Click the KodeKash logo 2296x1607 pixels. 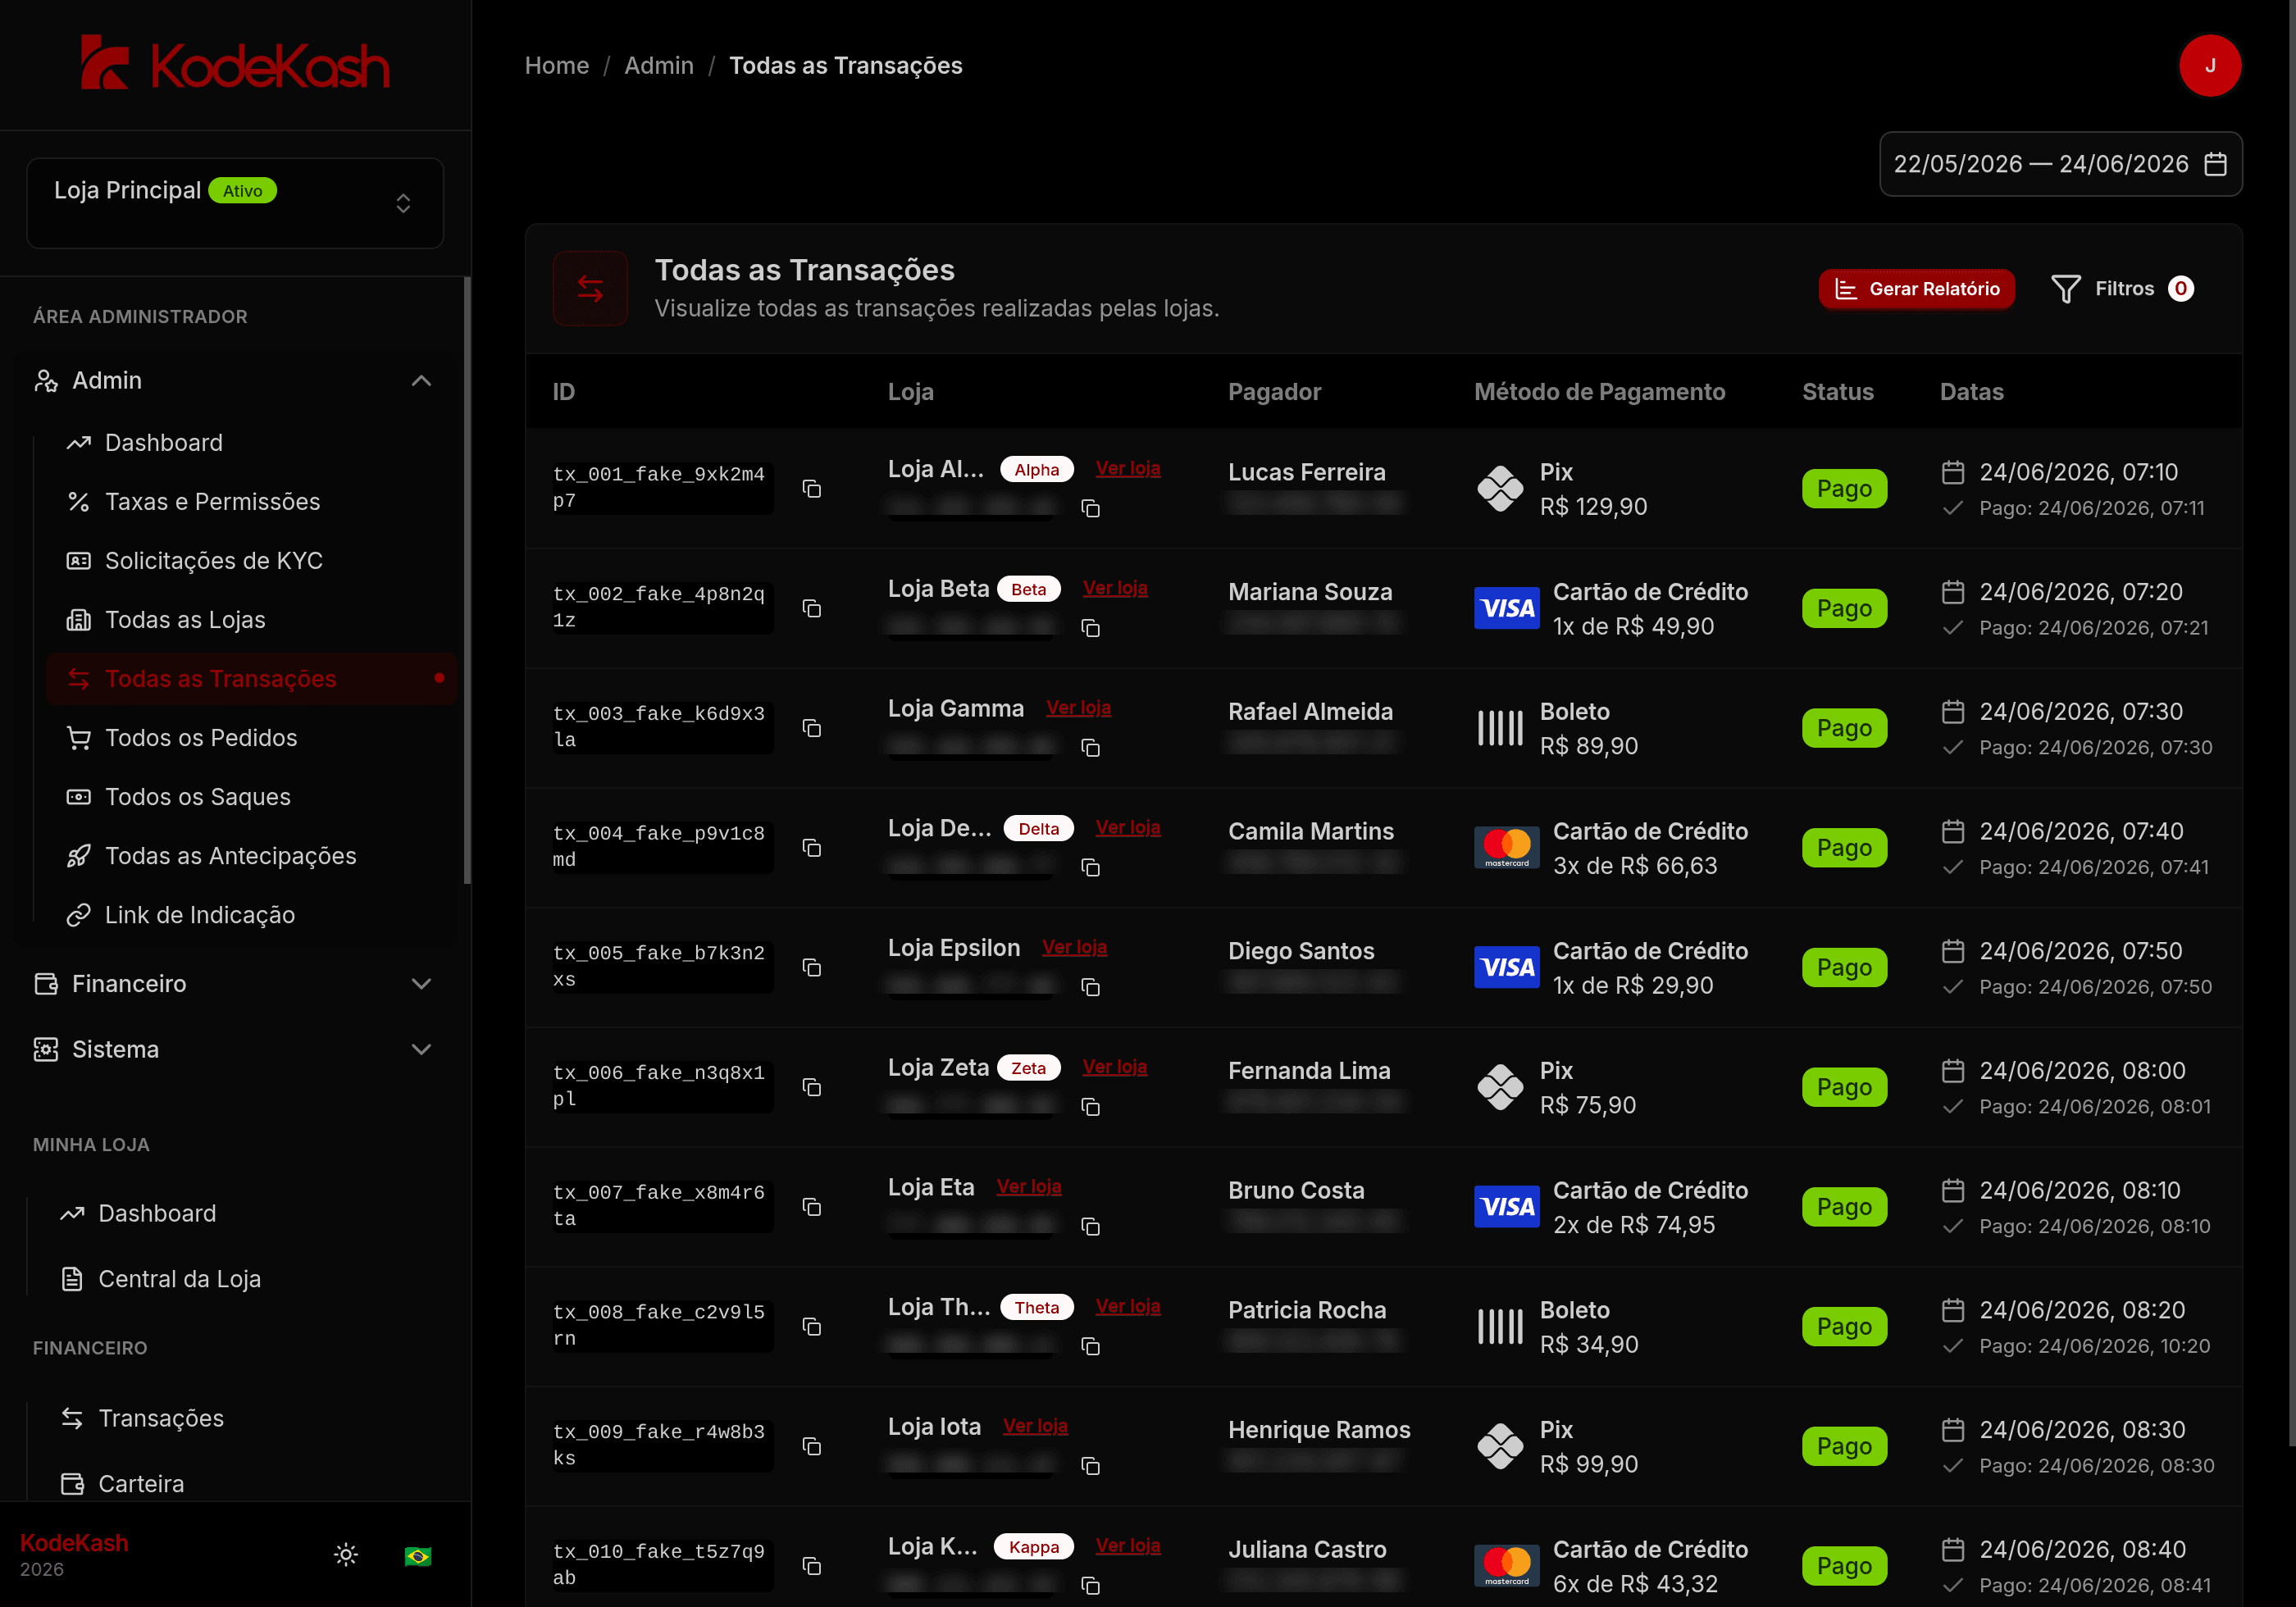235,64
